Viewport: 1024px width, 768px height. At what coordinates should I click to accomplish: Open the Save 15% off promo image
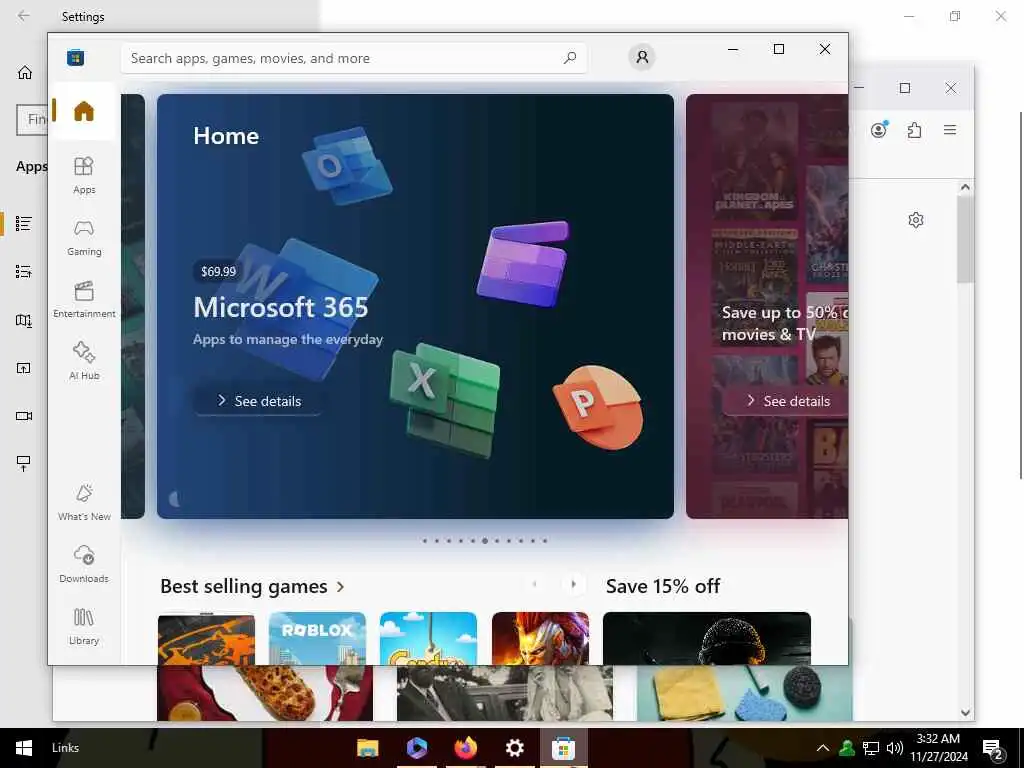coord(707,638)
